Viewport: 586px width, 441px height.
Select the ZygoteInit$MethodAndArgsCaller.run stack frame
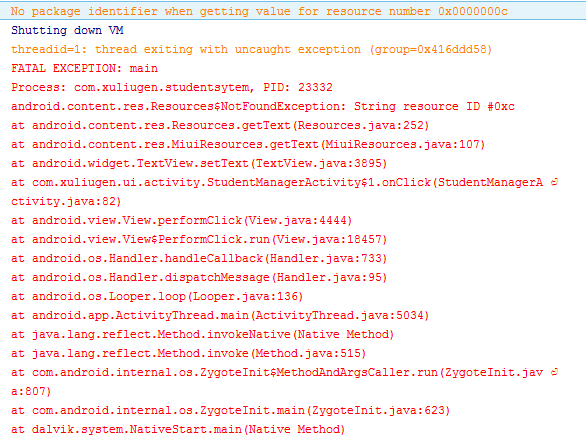coord(284,382)
